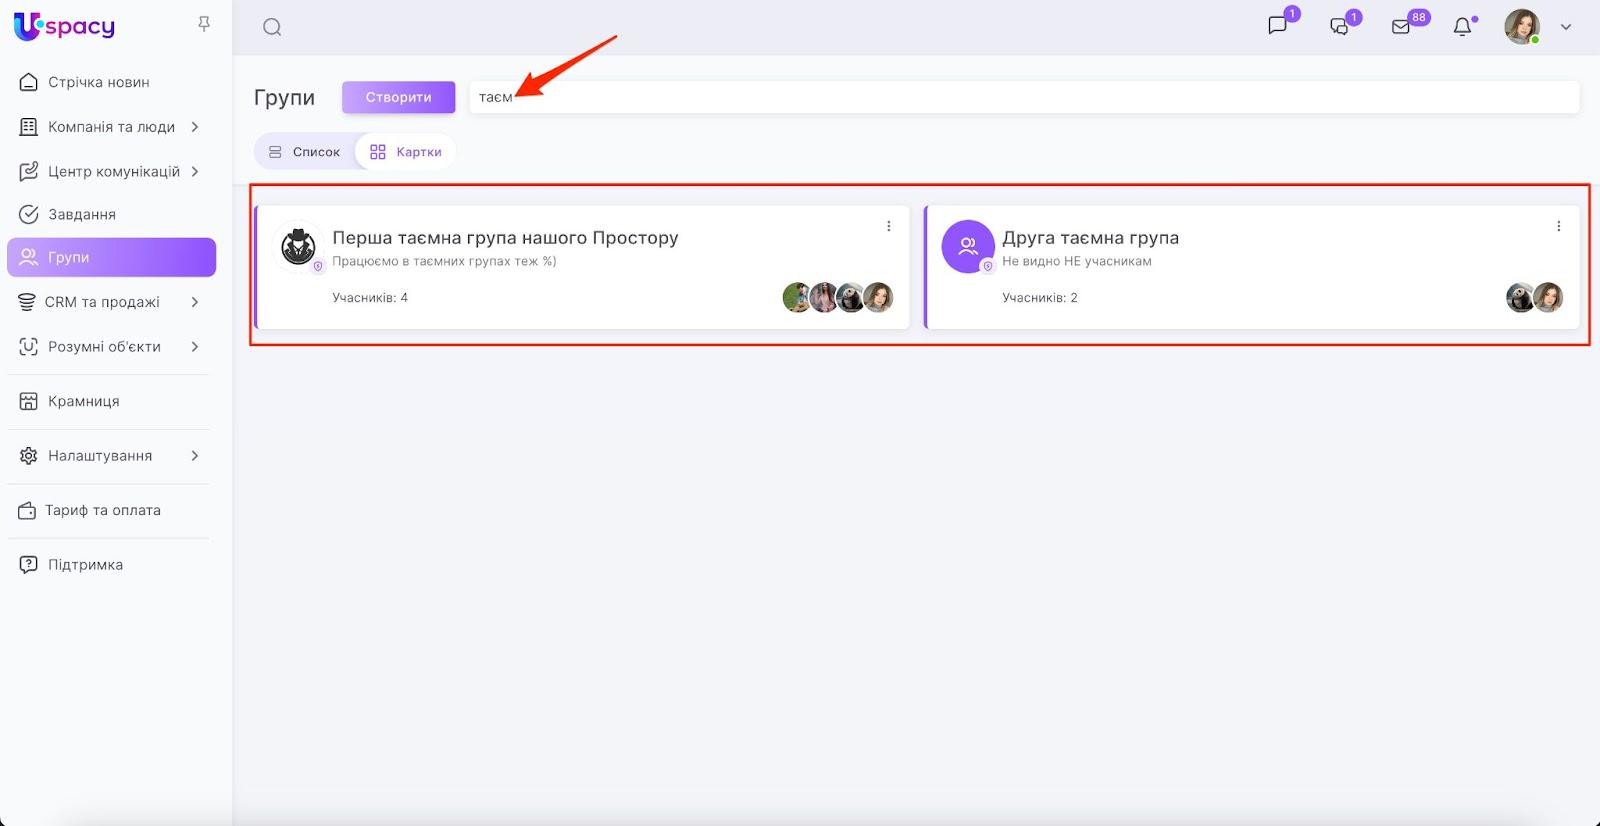Open Компанія та люди menu item

coord(111,127)
